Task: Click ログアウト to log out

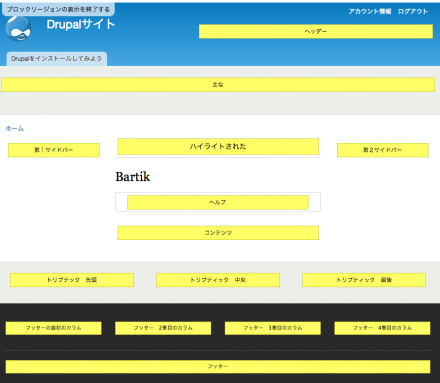Action: pos(413,11)
